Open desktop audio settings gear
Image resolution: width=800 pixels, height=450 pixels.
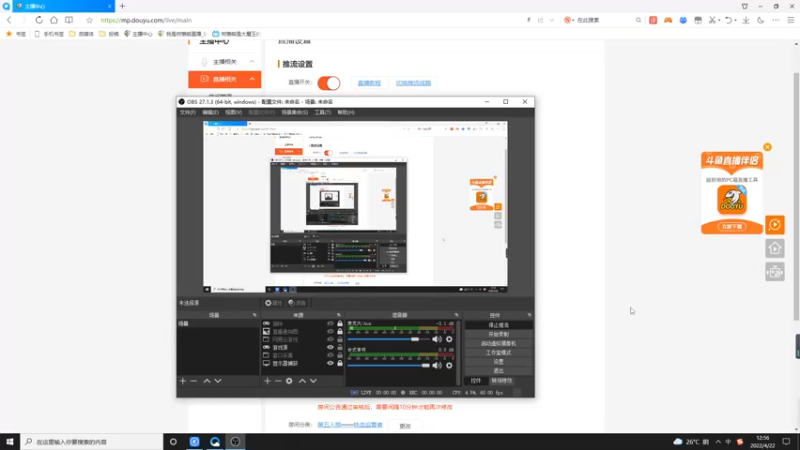[x=449, y=365]
